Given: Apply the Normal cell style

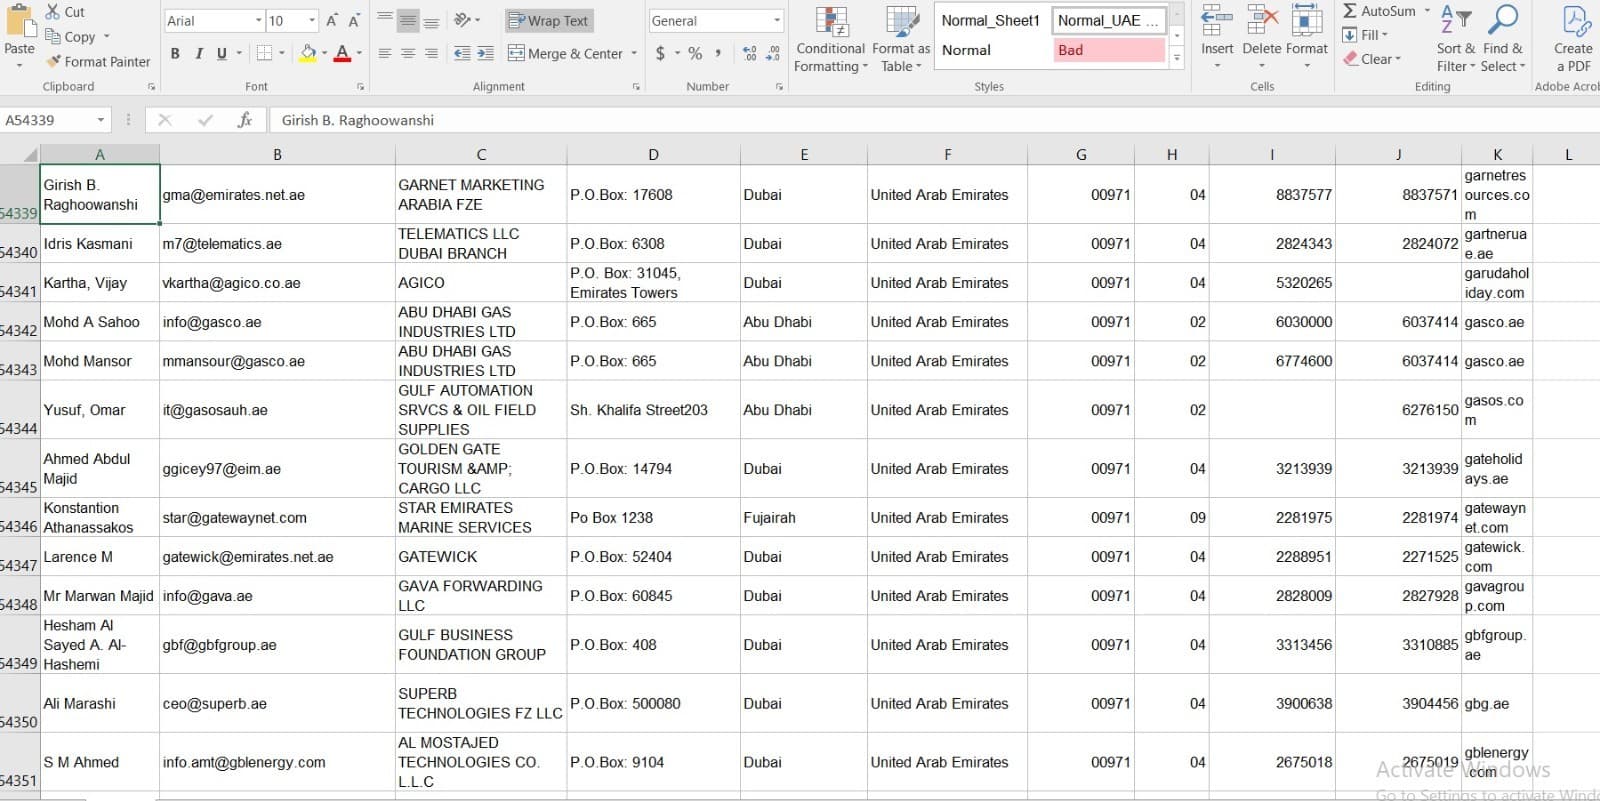Looking at the screenshot, I should pos(991,50).
